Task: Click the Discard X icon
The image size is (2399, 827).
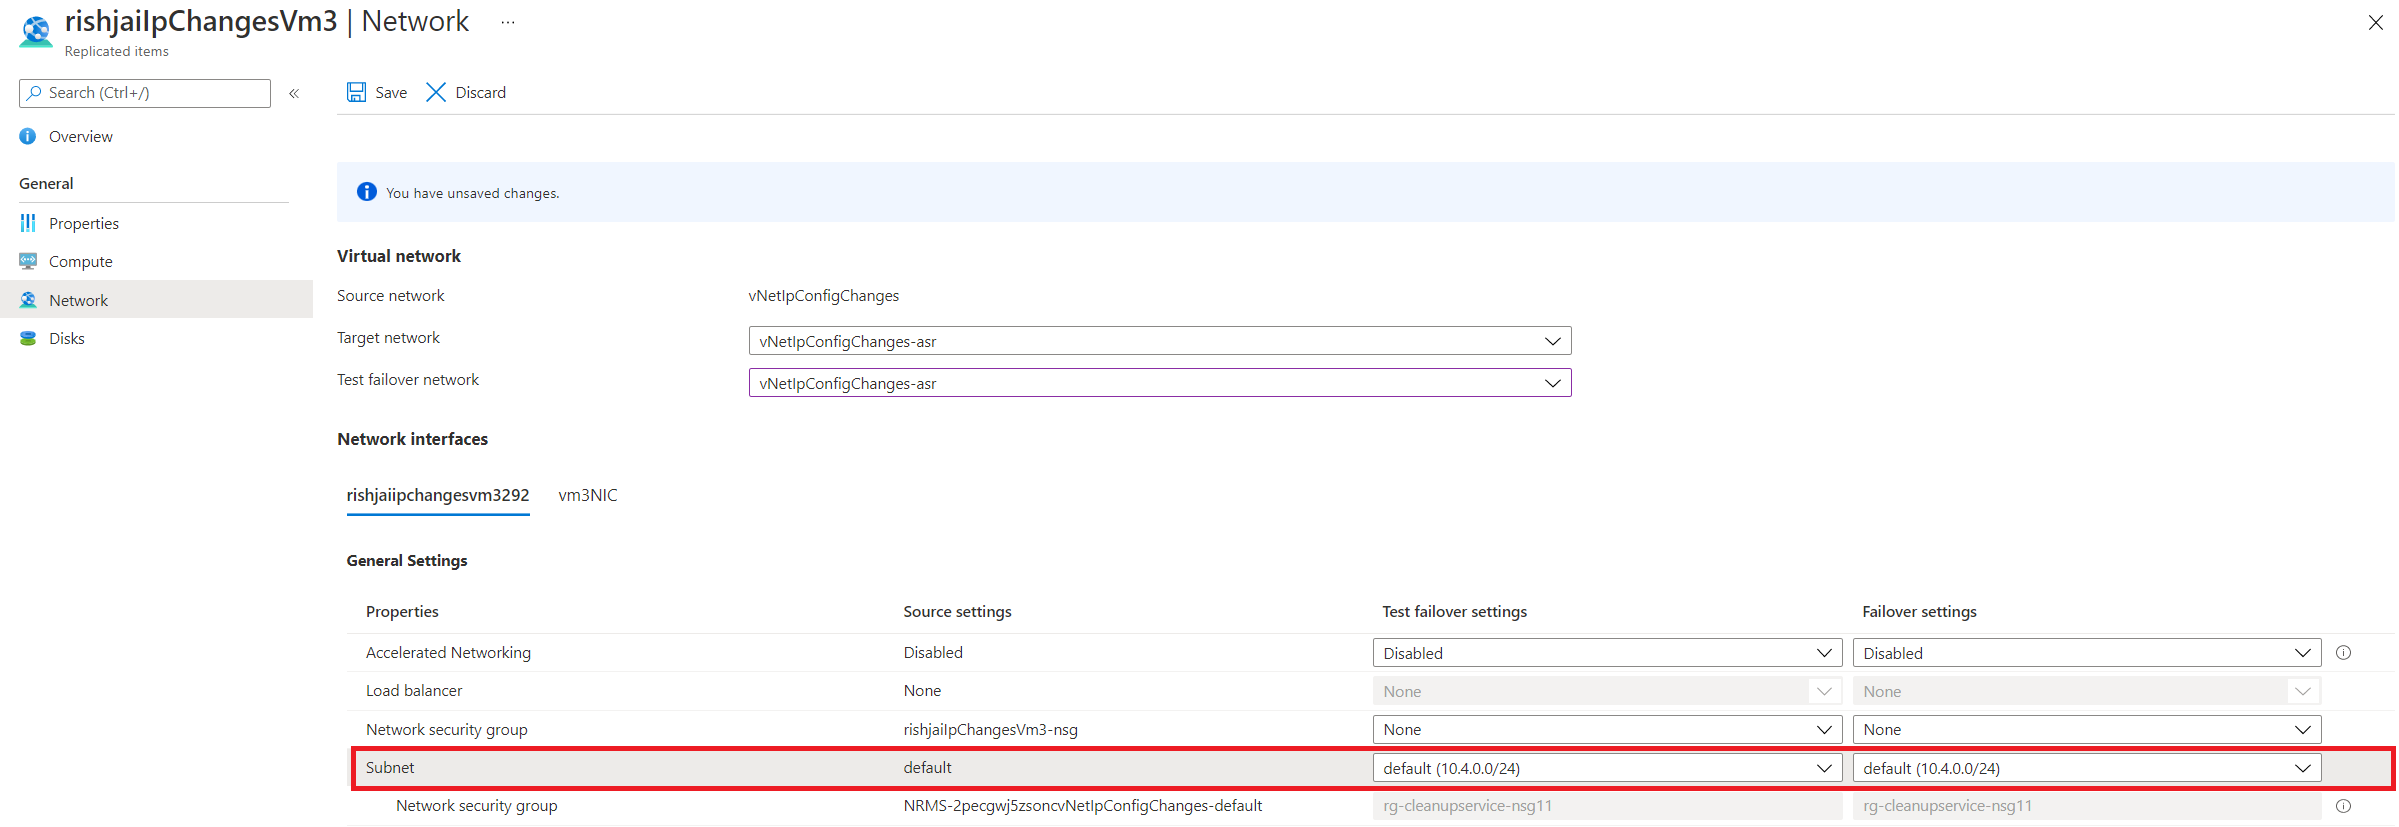Action: tap(436, 92)
